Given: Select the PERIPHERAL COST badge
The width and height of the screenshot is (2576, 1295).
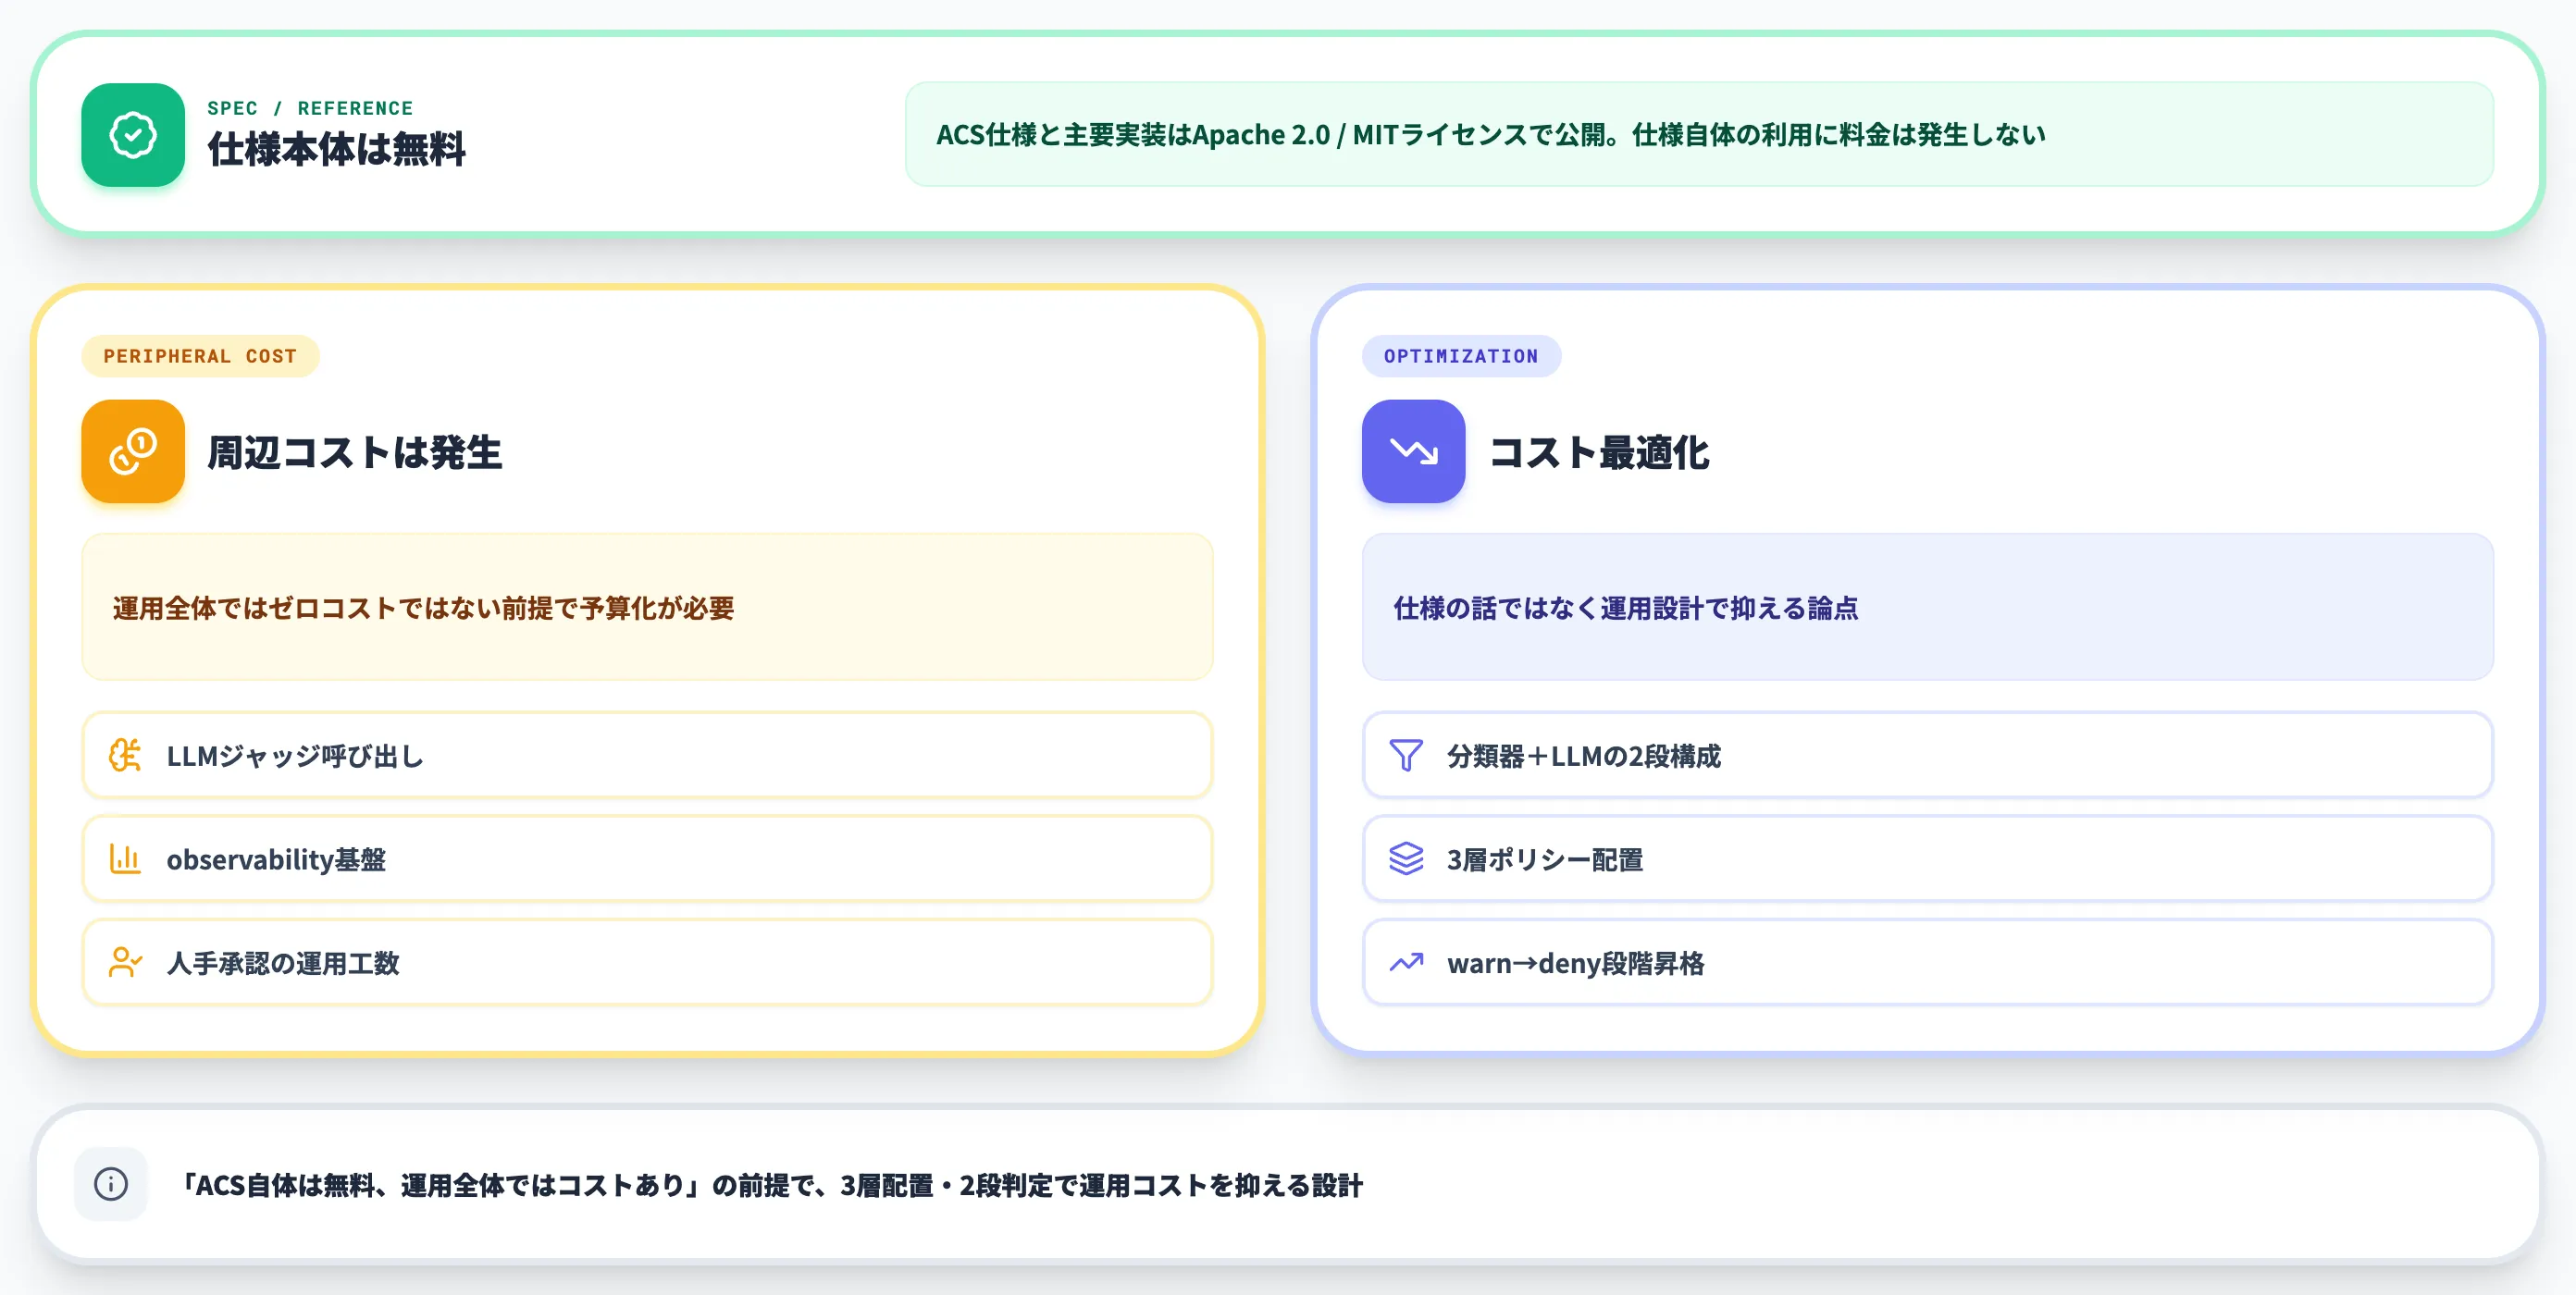Looking at the screenshot, I should [x=200, y=356].
